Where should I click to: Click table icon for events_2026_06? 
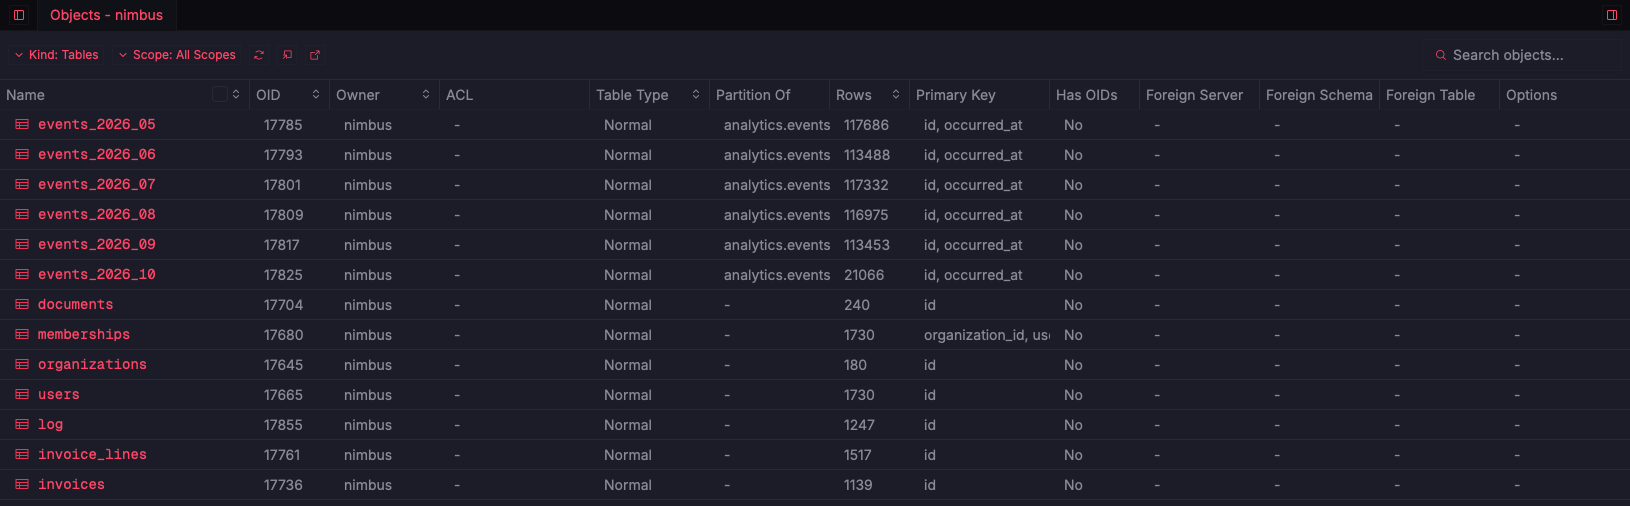click(22, 155)
